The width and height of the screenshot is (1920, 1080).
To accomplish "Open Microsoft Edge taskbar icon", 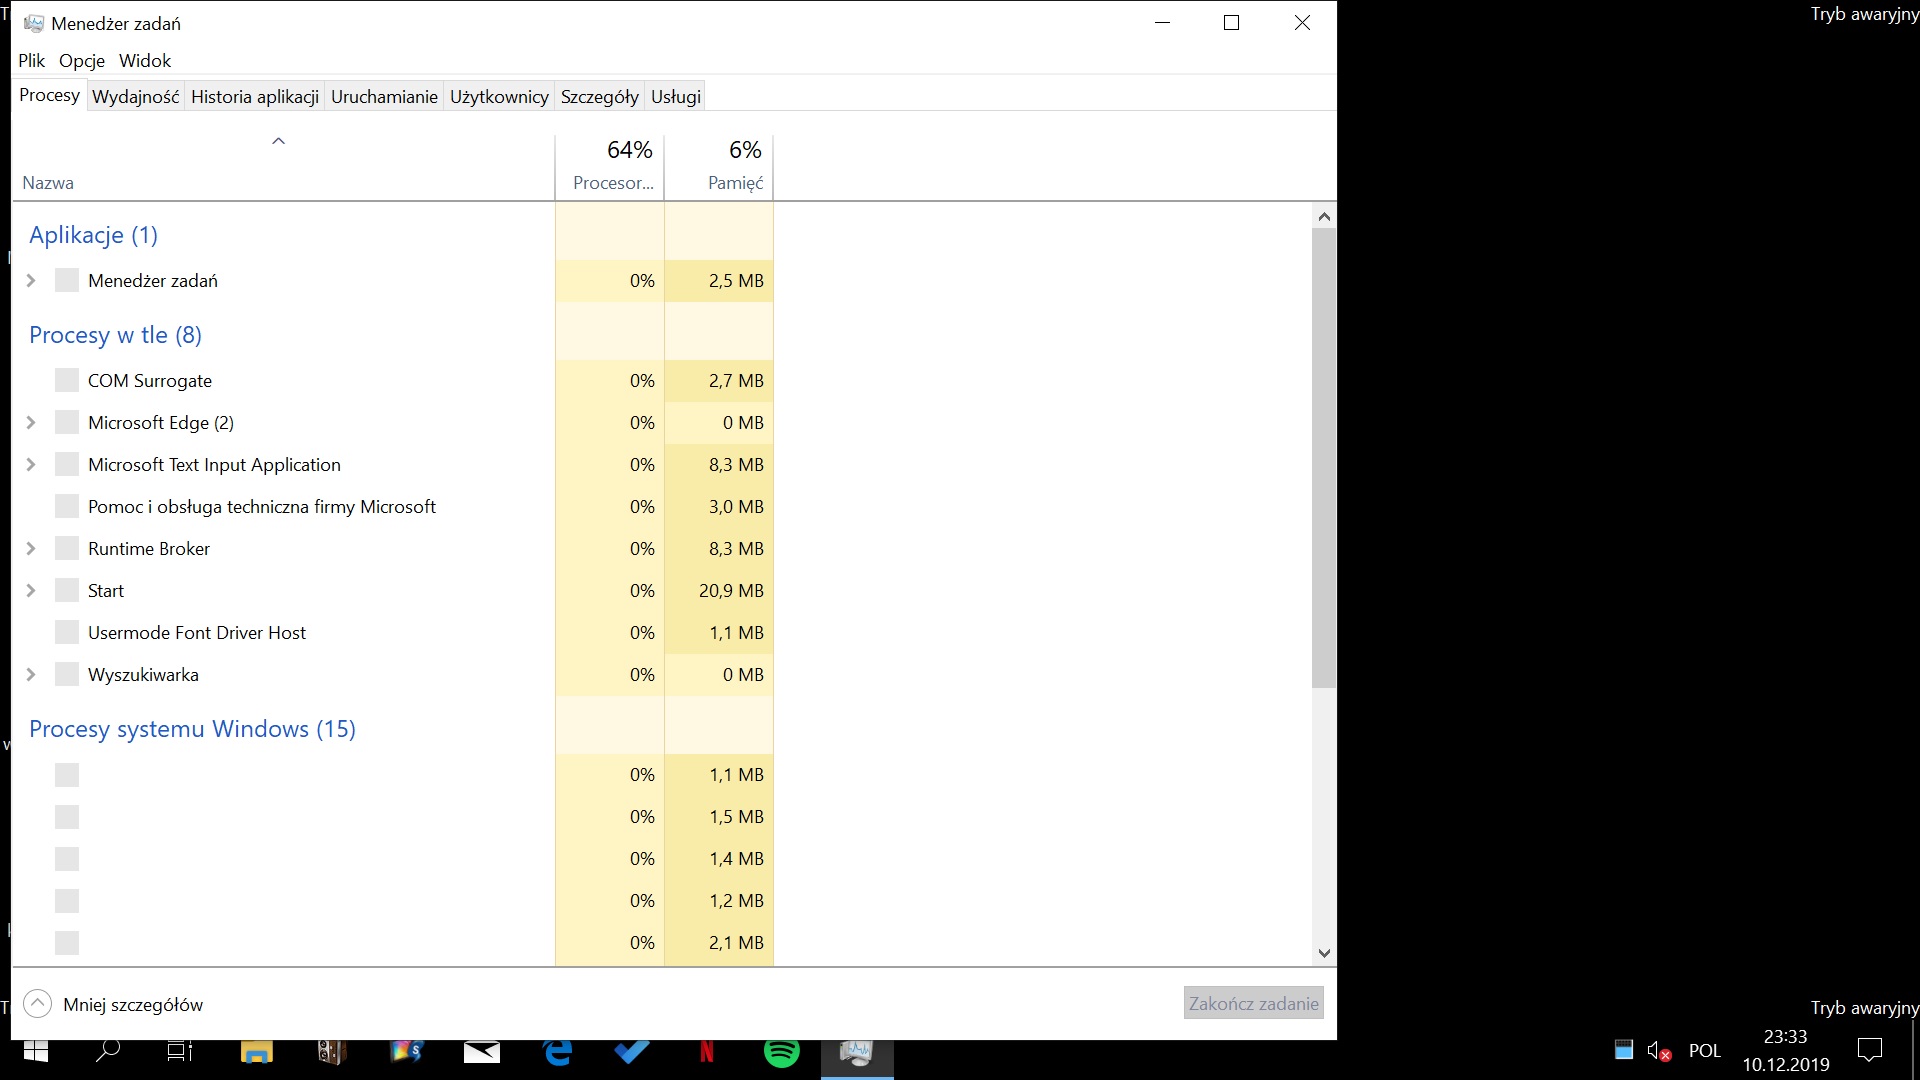I will tap(557, 1052).
